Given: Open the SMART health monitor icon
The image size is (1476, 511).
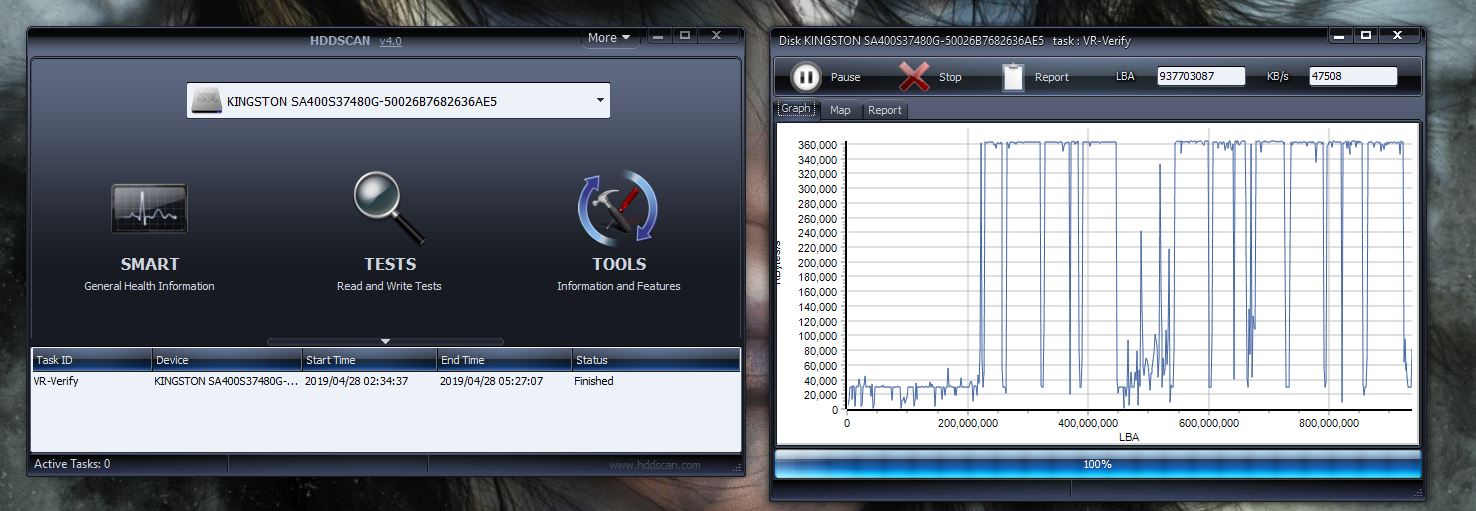Looking at the screenshot, I should click(x=149, y=208).
